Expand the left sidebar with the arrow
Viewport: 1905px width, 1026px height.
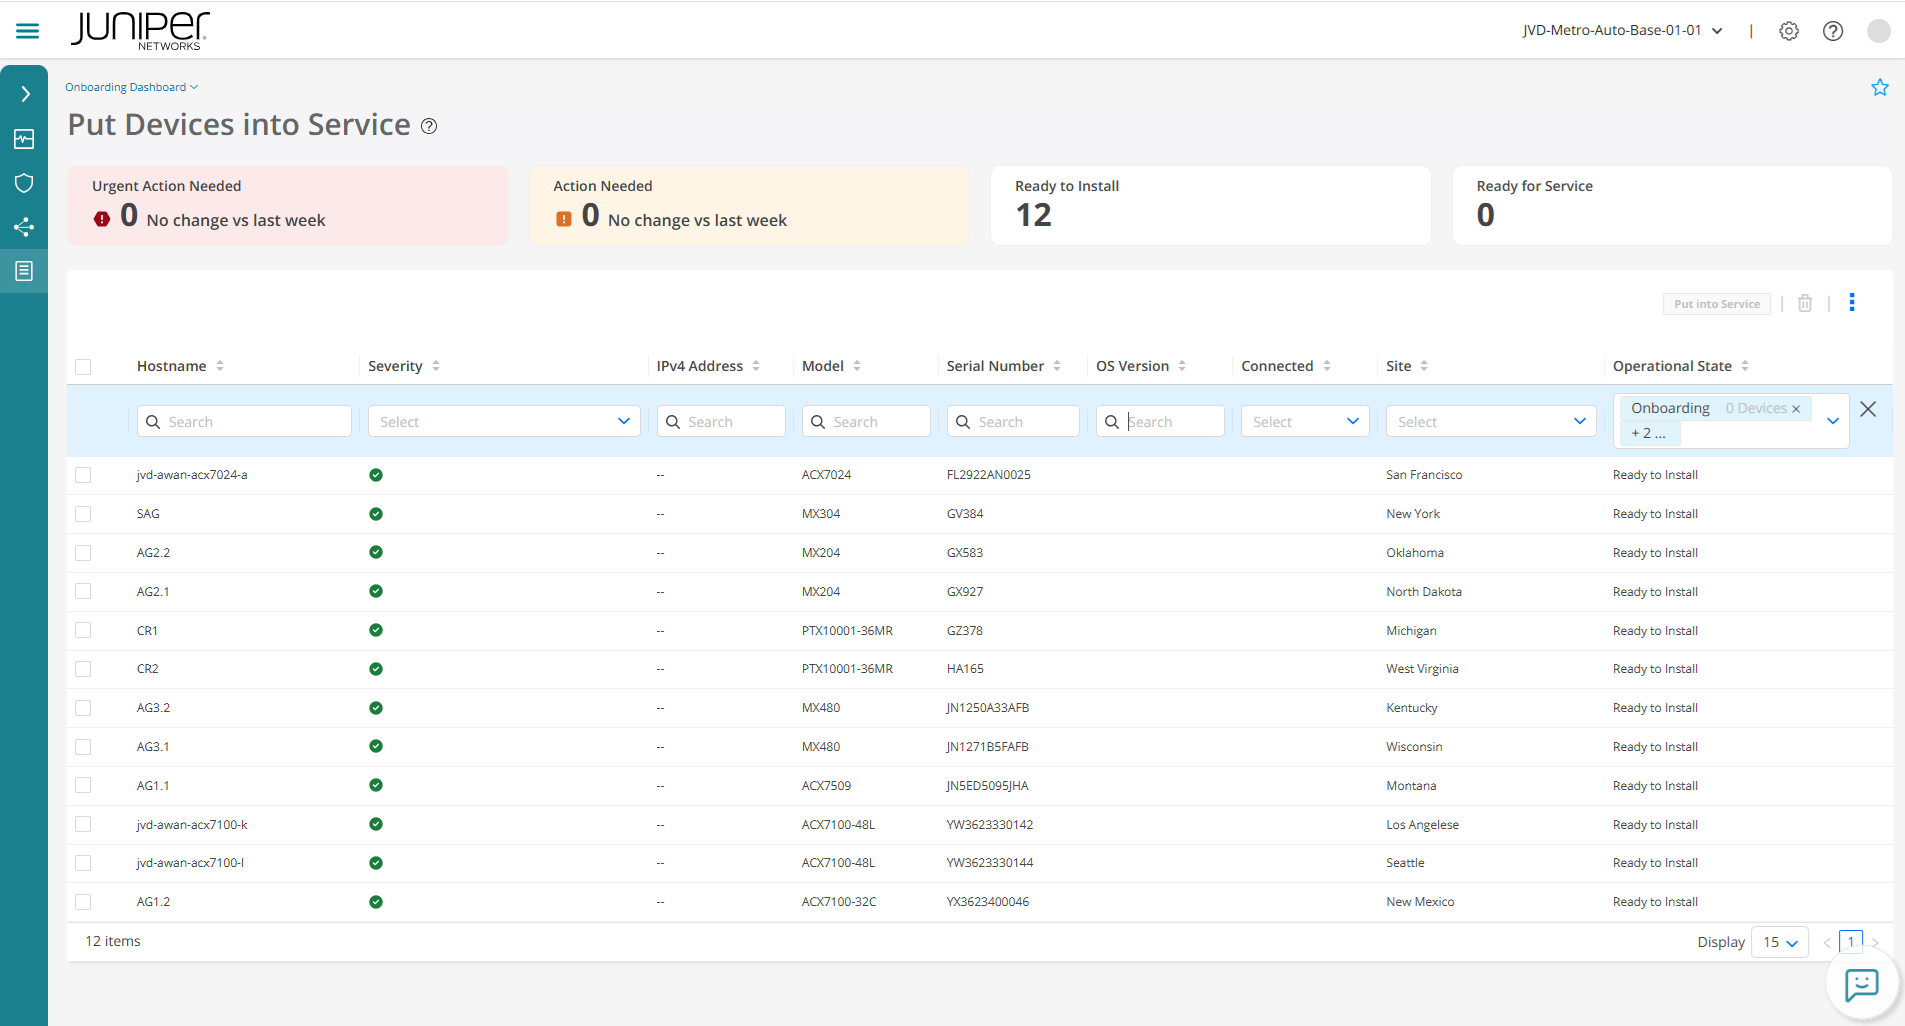(x=25, y=94)
